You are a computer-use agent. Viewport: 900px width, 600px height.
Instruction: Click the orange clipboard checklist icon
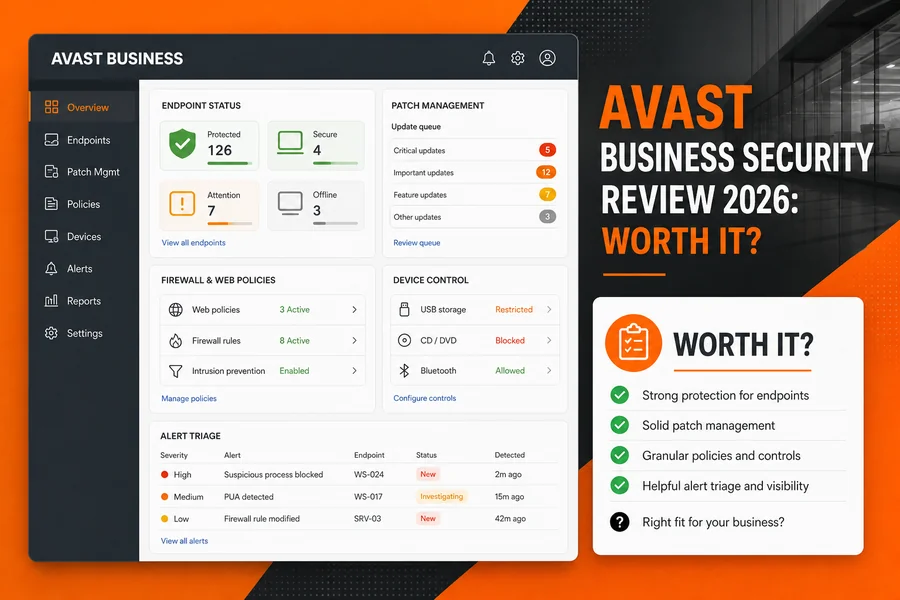coord(633,343)
